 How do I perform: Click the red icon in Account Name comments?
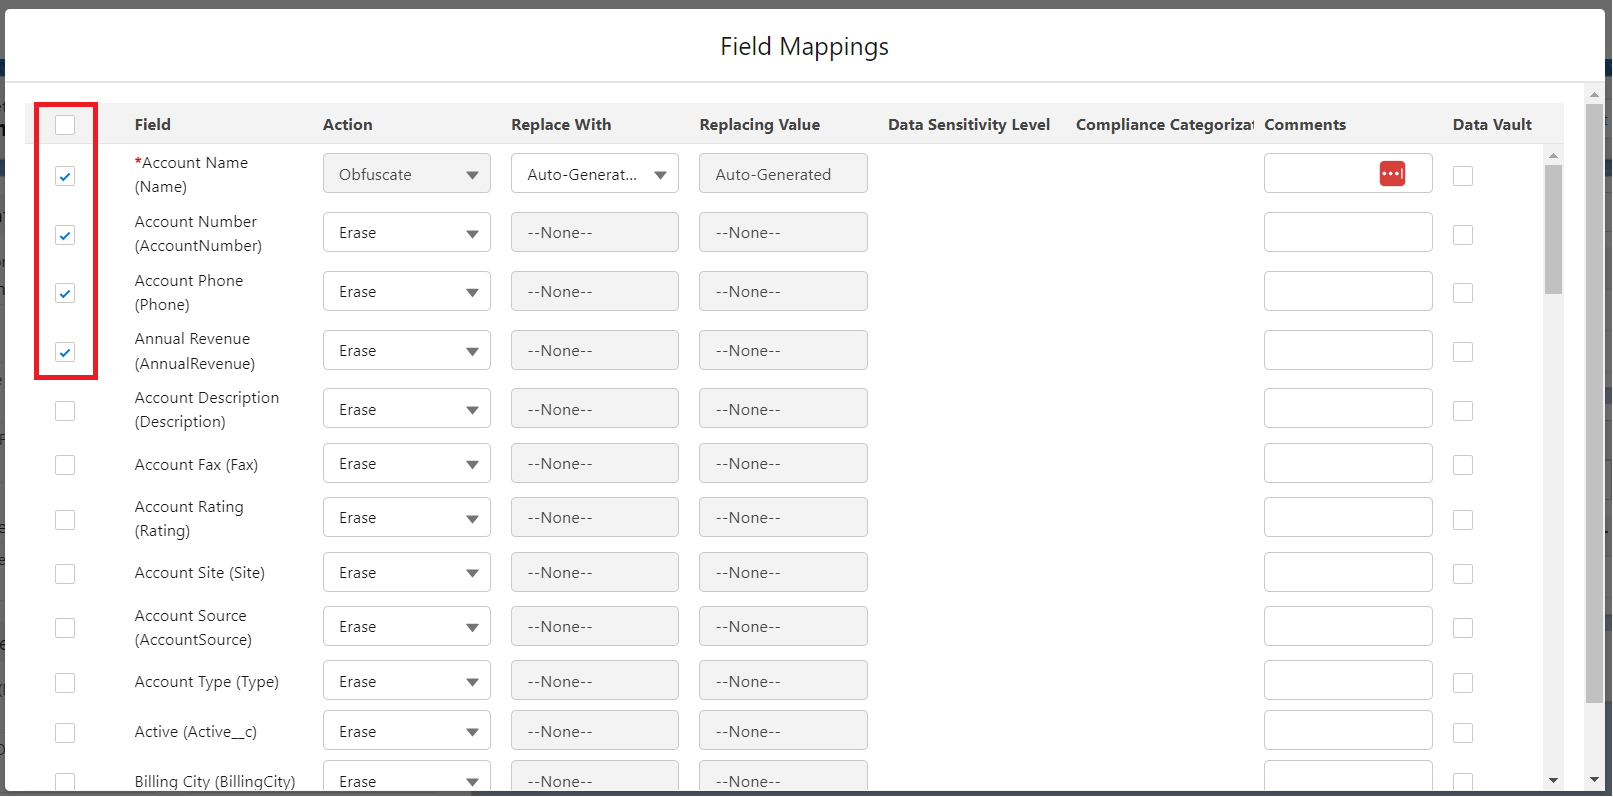[x=1392, y=174]
